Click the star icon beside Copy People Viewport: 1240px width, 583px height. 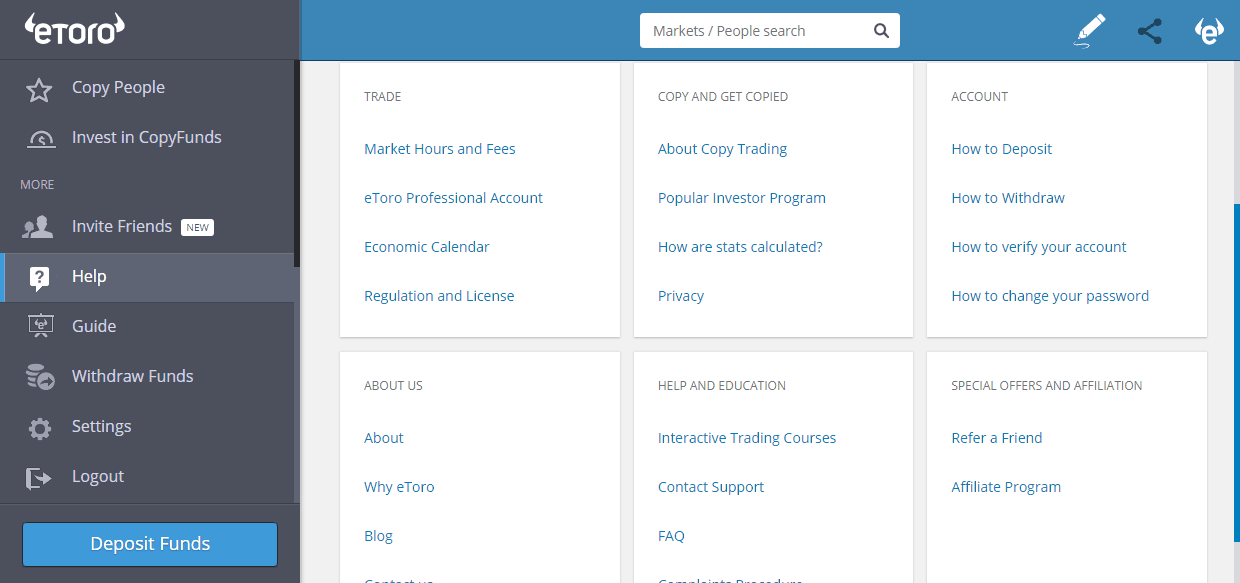point(39,91)
